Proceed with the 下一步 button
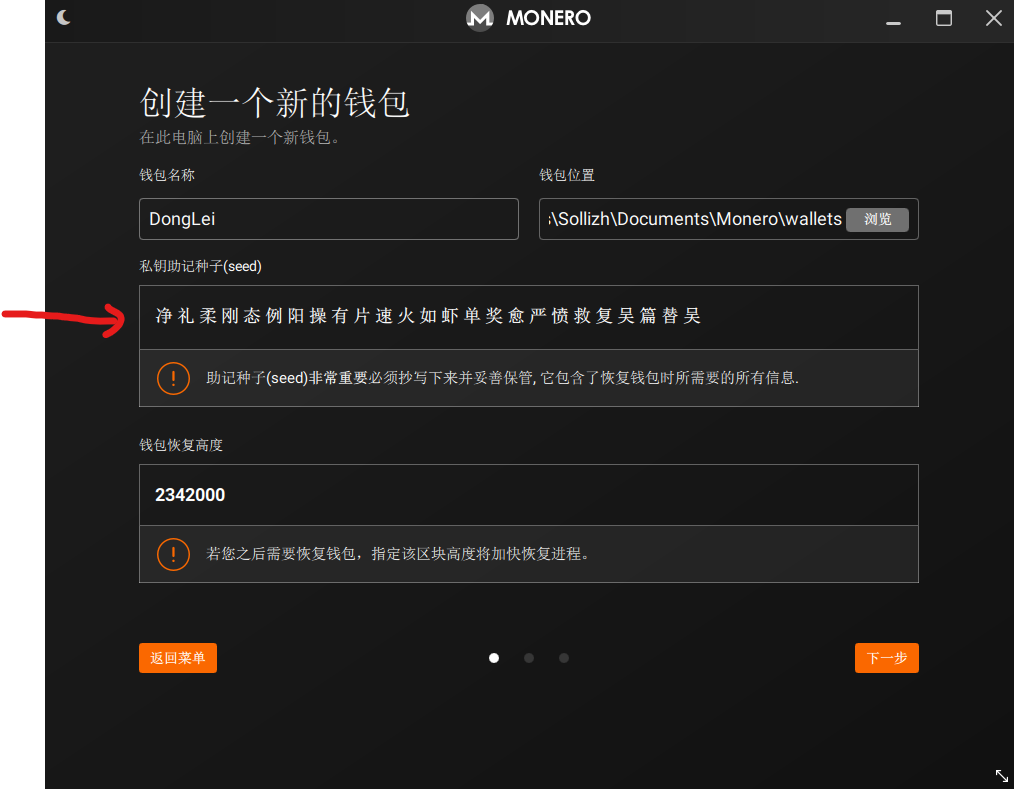Image resolution: width=1014 pixels, height=789 pixels. (x=886, y=658)
